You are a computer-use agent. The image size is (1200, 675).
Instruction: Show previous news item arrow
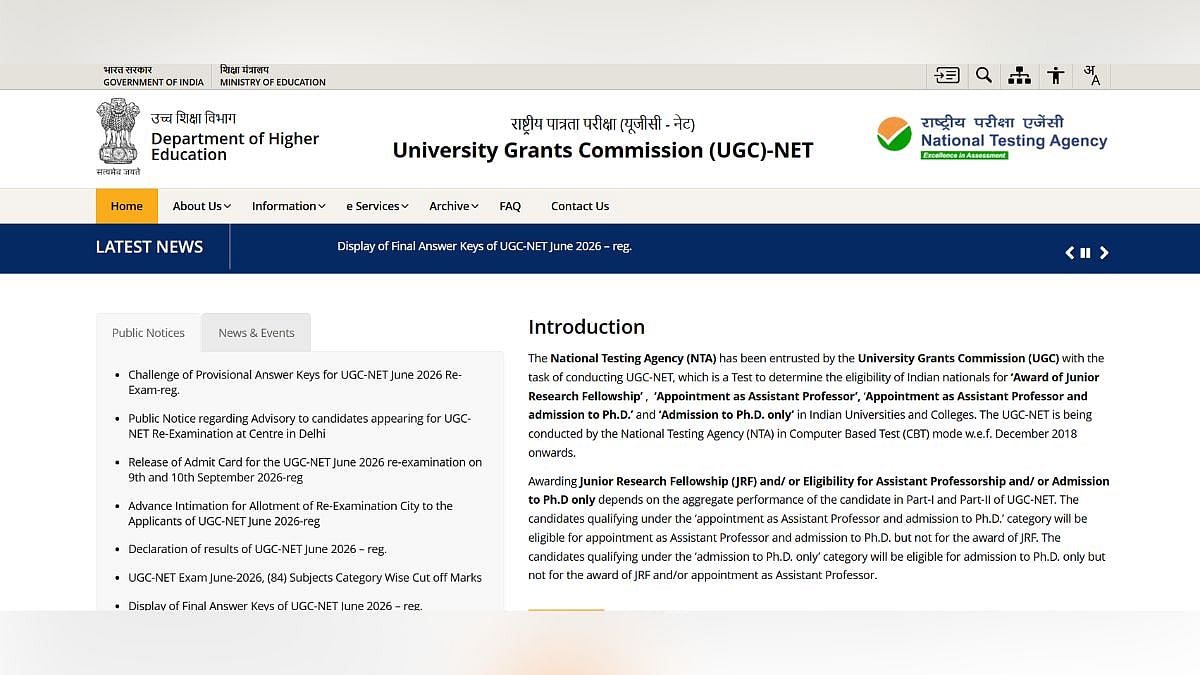(x=1069, y=253)
